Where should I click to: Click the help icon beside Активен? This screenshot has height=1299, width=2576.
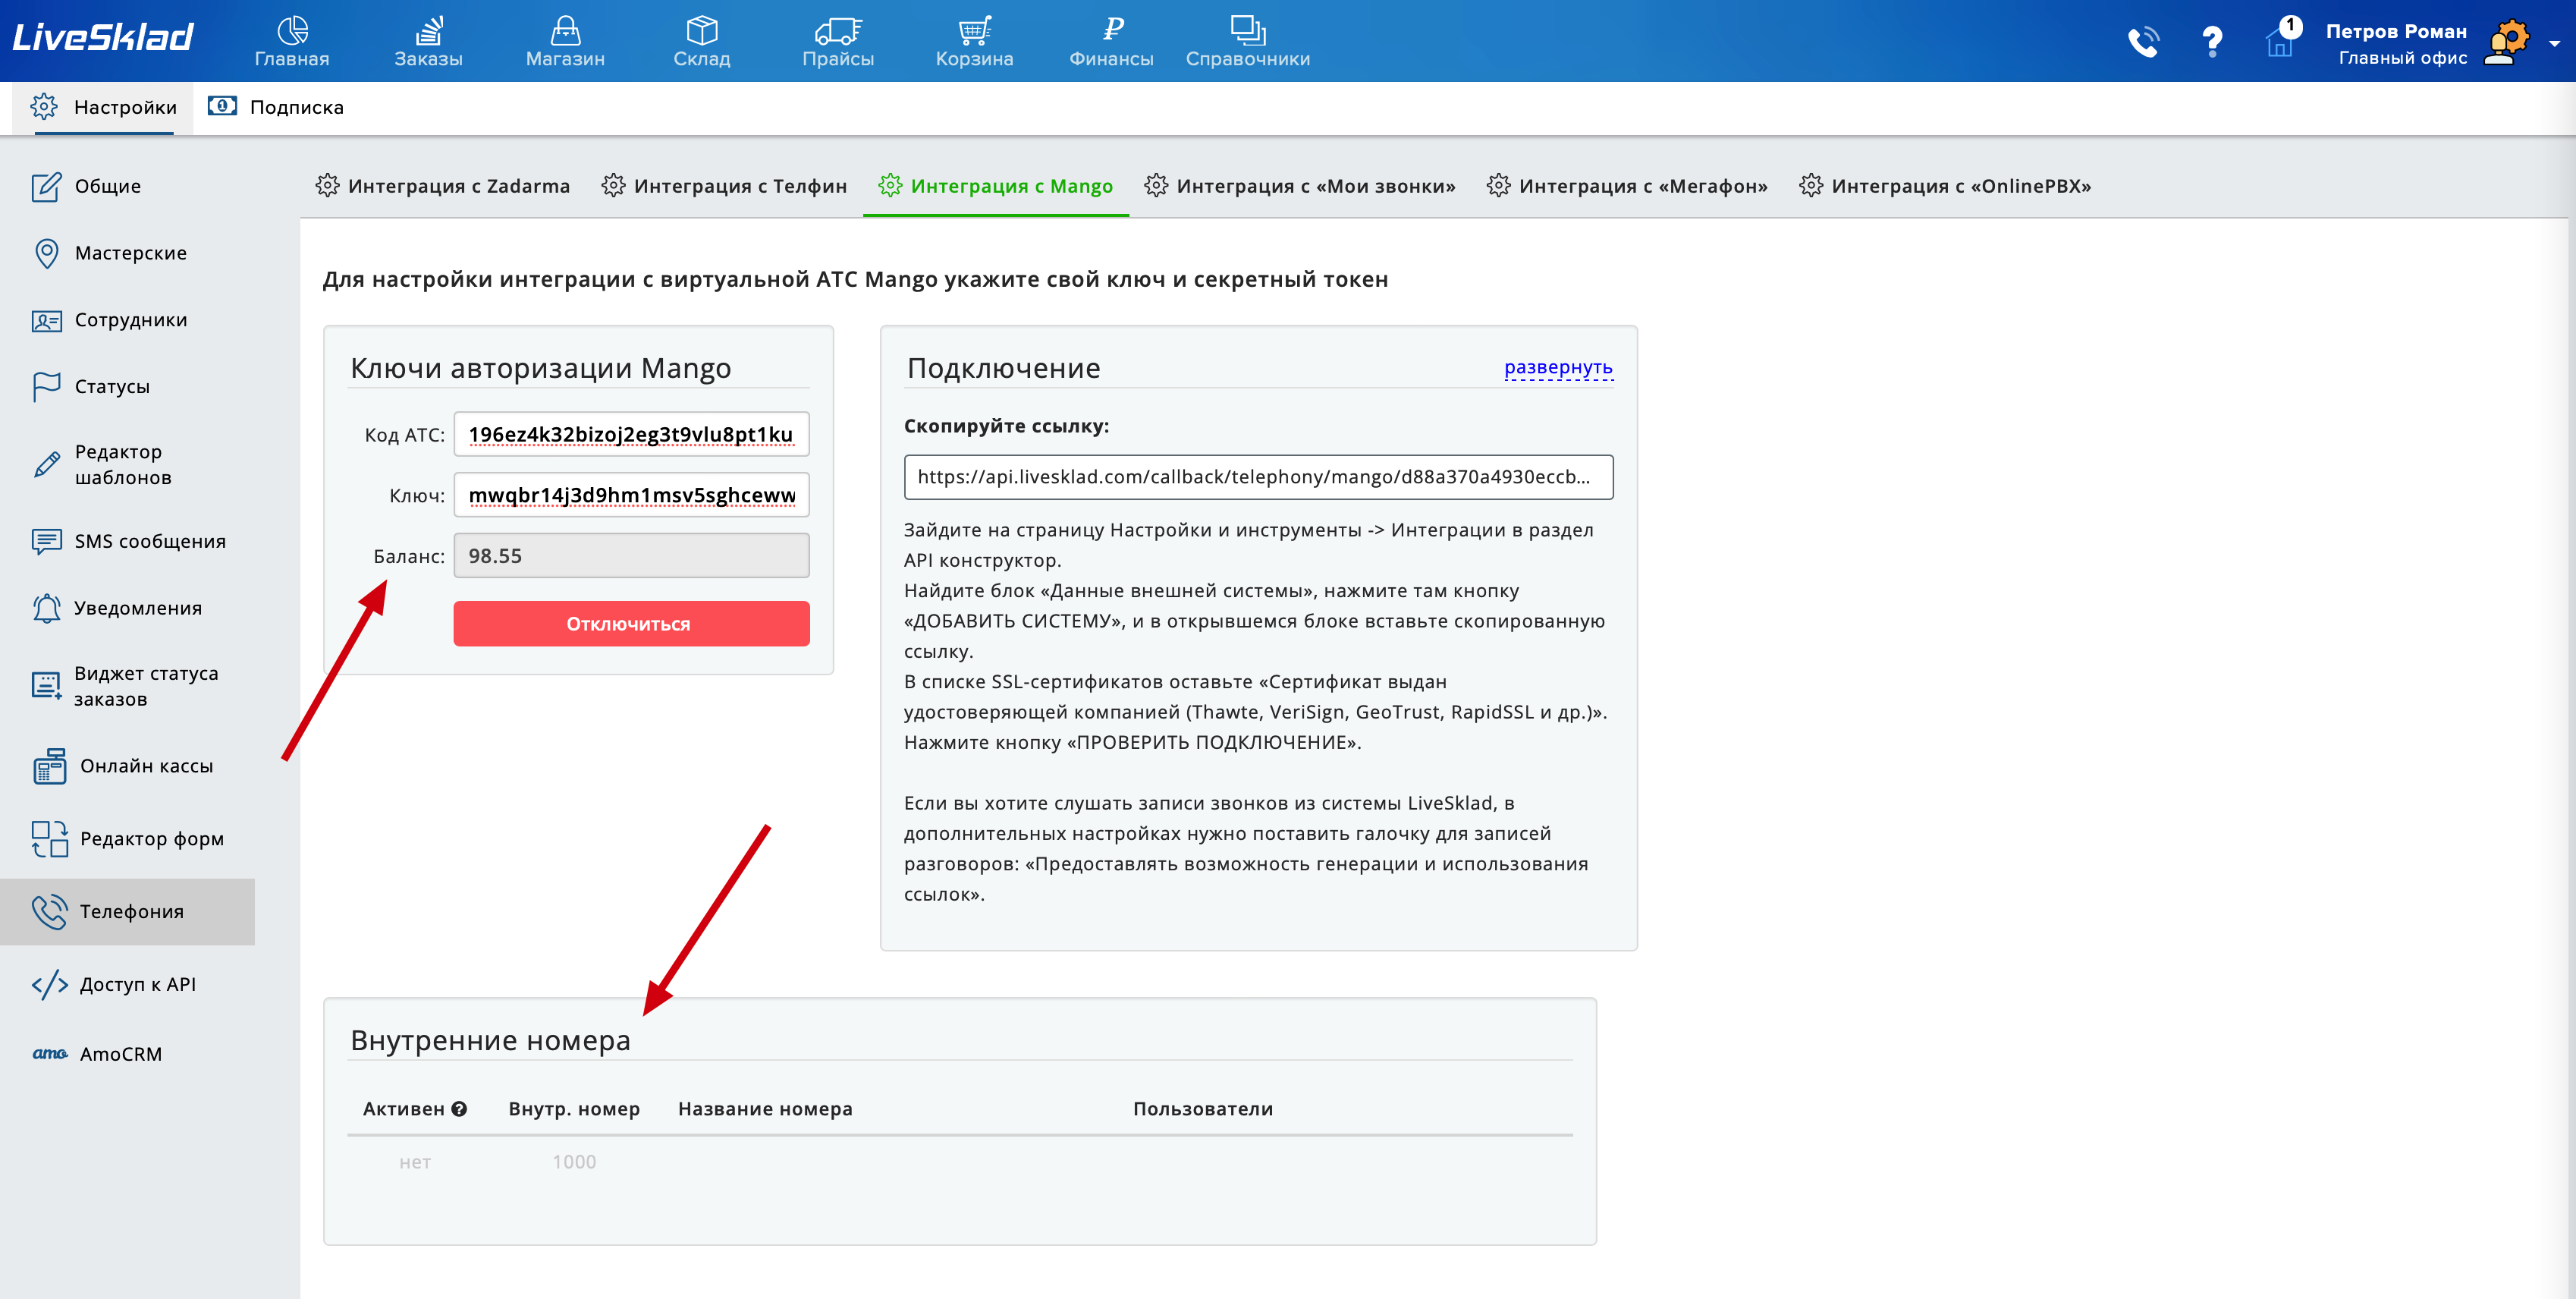(459, 1109)
